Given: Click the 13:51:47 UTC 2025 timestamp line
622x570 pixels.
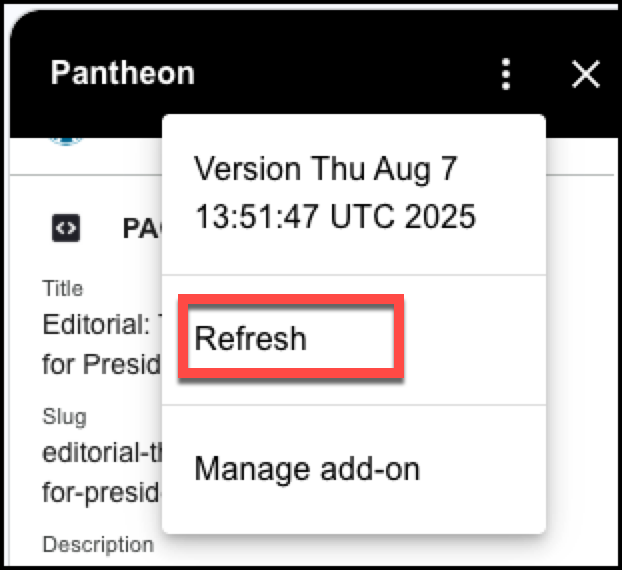Looking at the screenshot, I should click(x=335, y=216).
